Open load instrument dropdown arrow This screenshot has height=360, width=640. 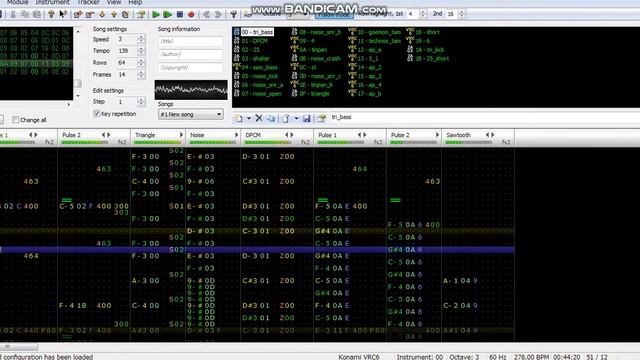tap(296, 119)
